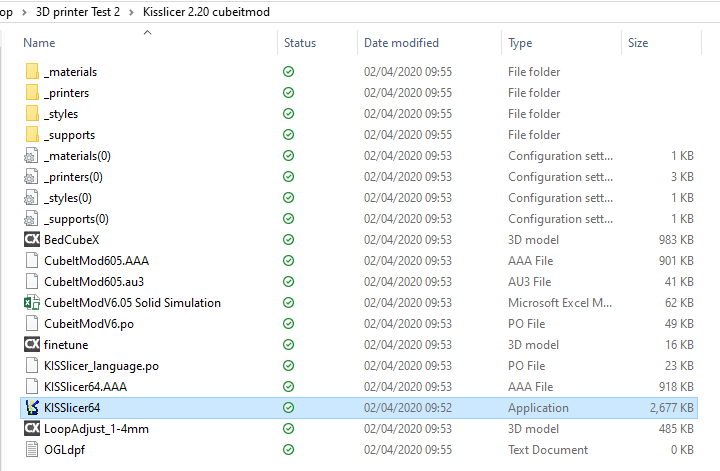
Task: Click the Excel icon of CubeItModV6.05 Solid Simulation
Action: click(x=32, y=303)
